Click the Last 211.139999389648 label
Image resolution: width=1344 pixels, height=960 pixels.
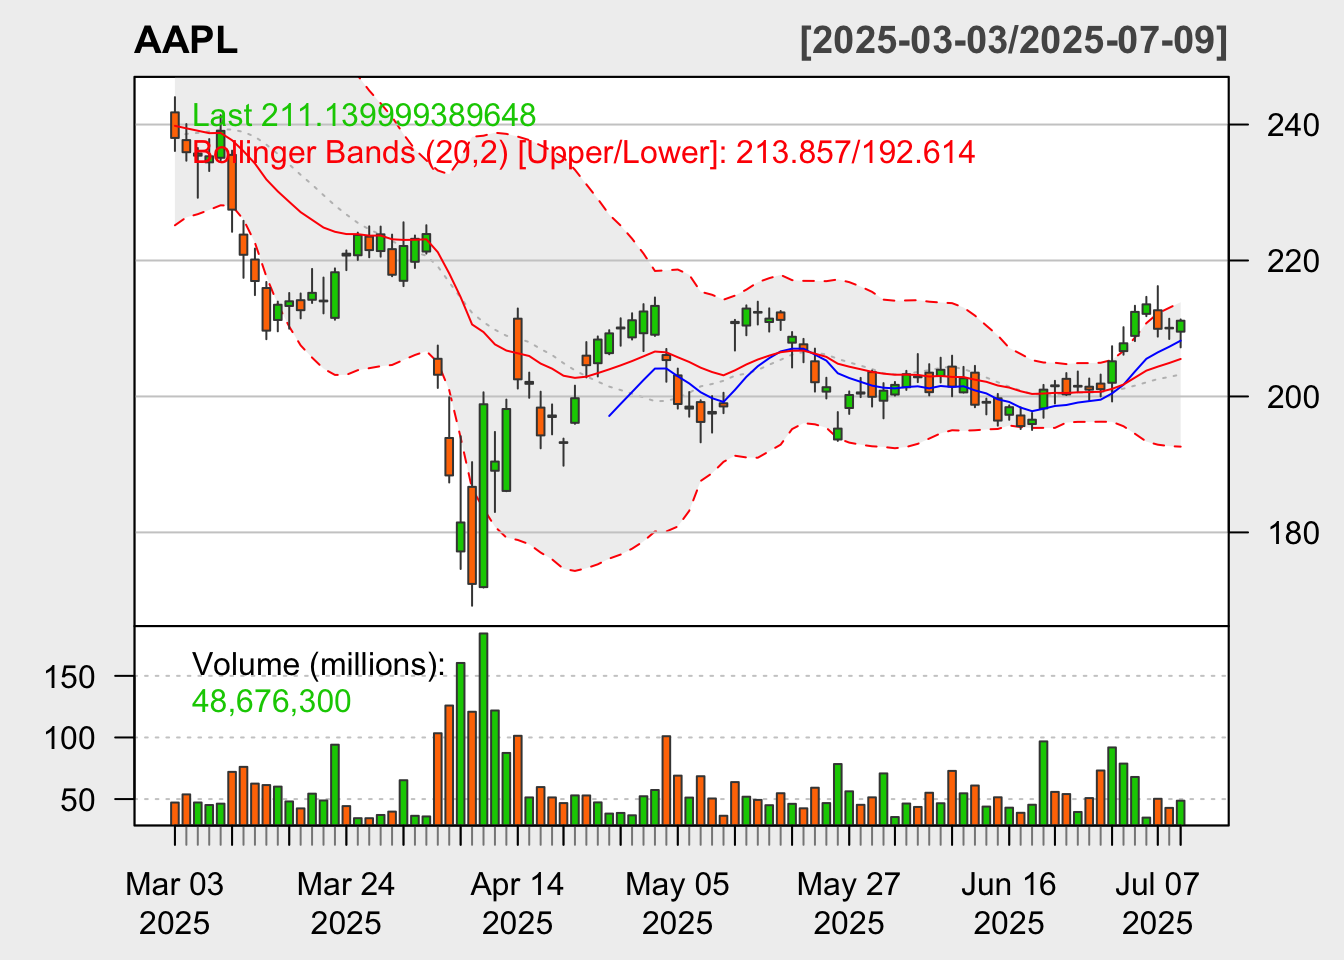(x=364, y=115)
